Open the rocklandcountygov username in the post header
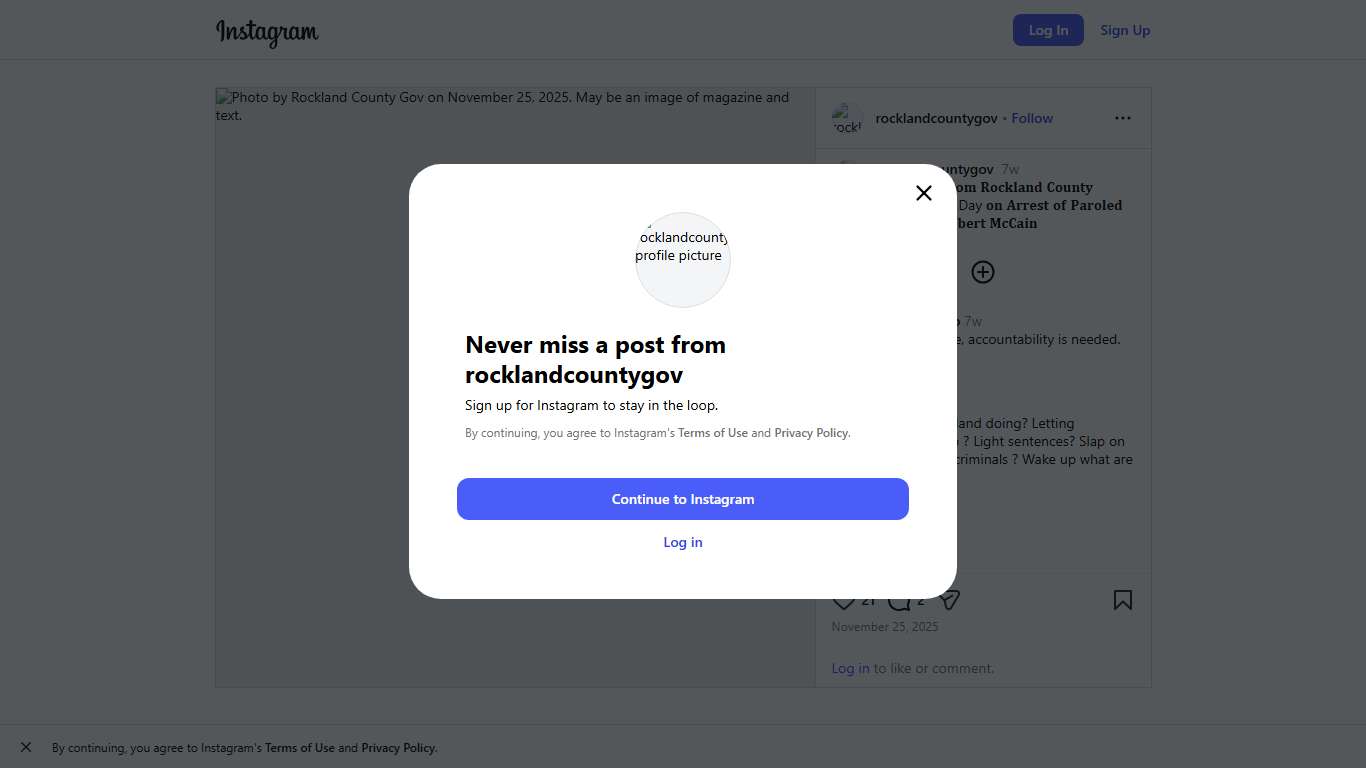Screen dimensions: 1366x768 pos(936,118)
